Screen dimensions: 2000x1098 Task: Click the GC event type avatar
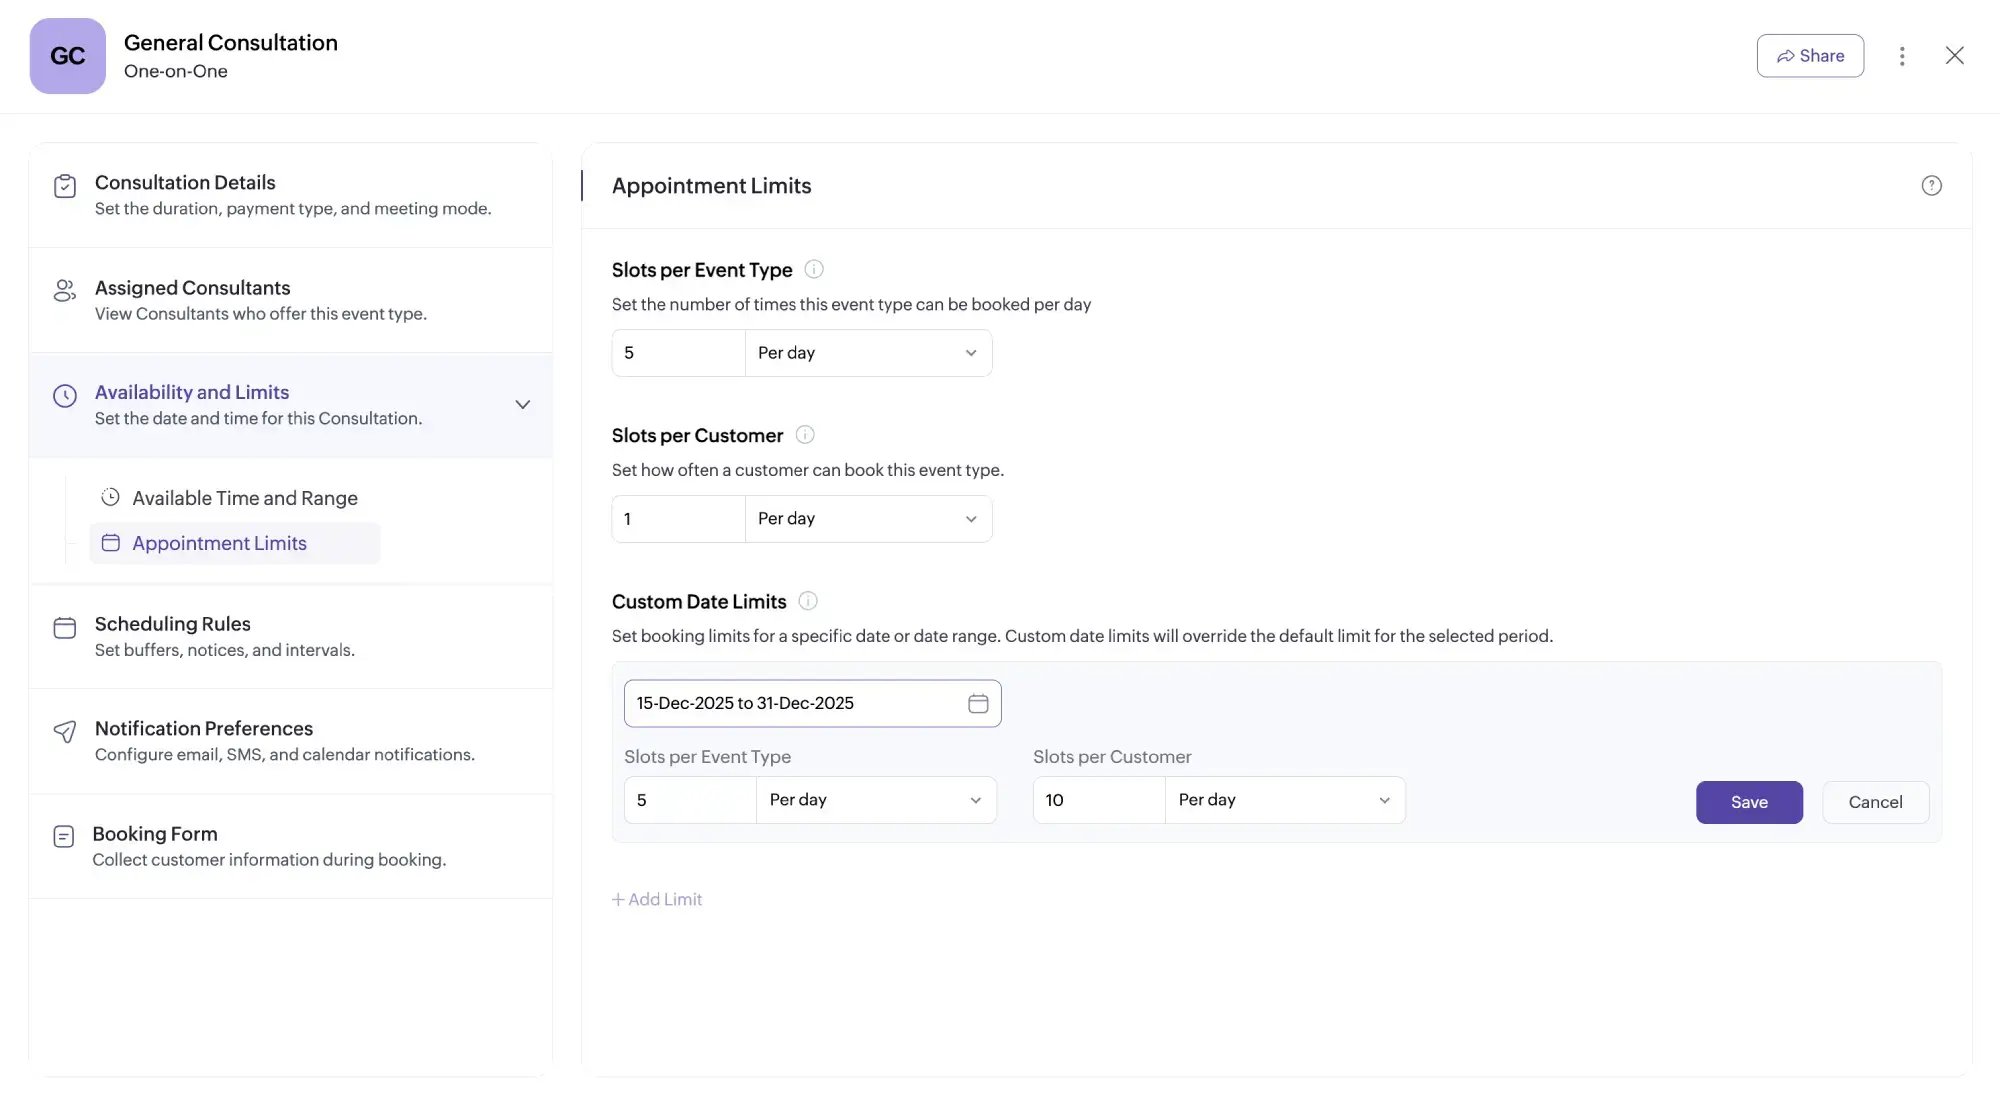[68, 56]
